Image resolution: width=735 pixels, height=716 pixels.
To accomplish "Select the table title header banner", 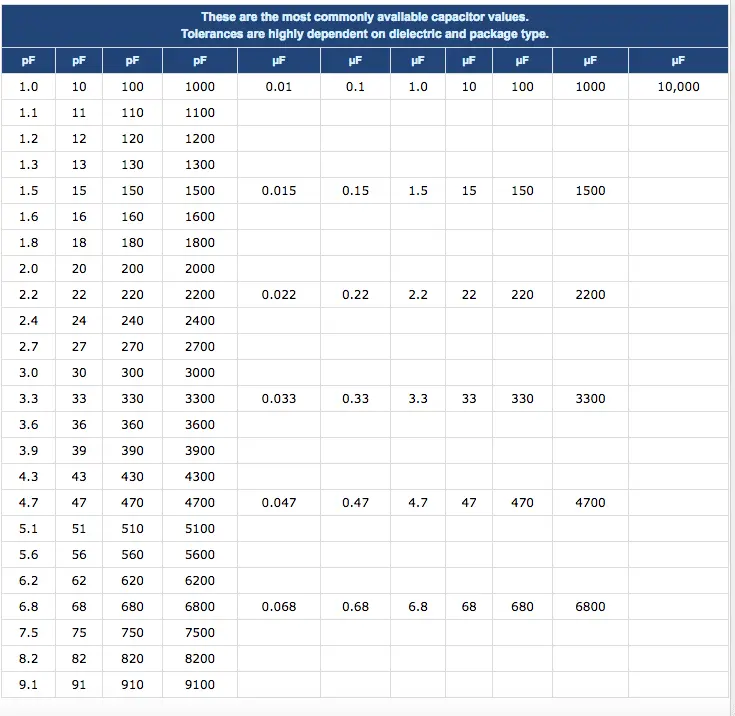I will point(365,26).
